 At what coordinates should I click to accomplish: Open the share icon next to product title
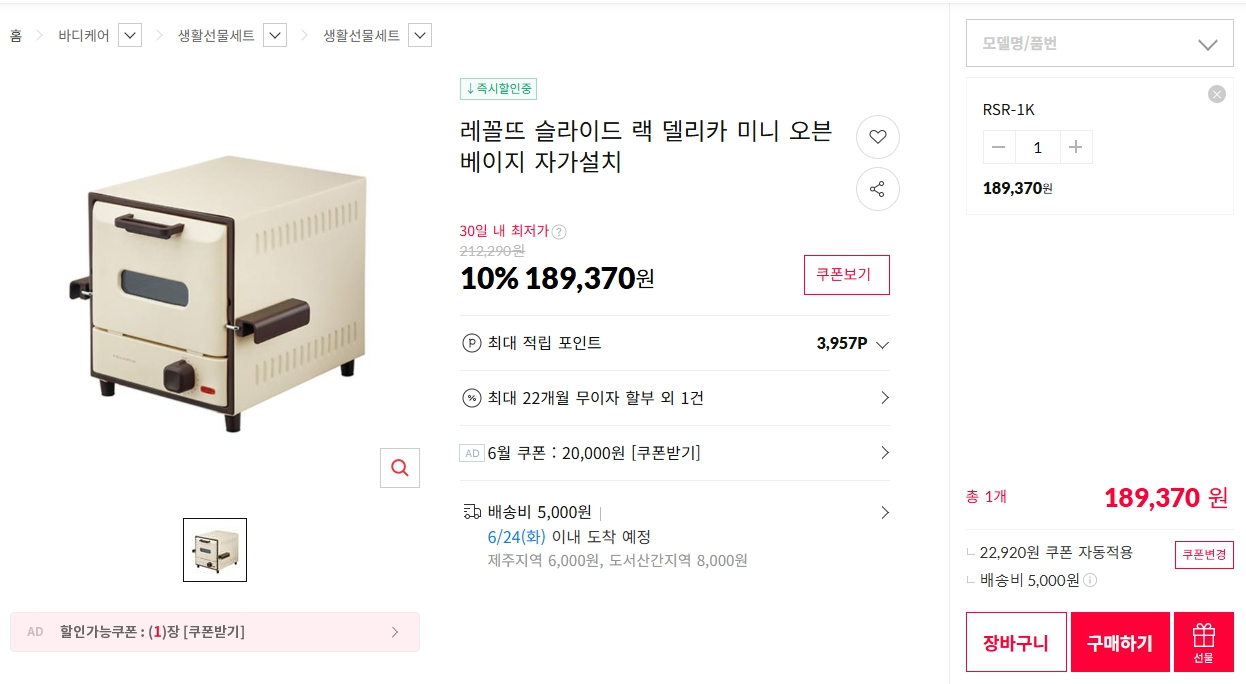pos(877,189)
